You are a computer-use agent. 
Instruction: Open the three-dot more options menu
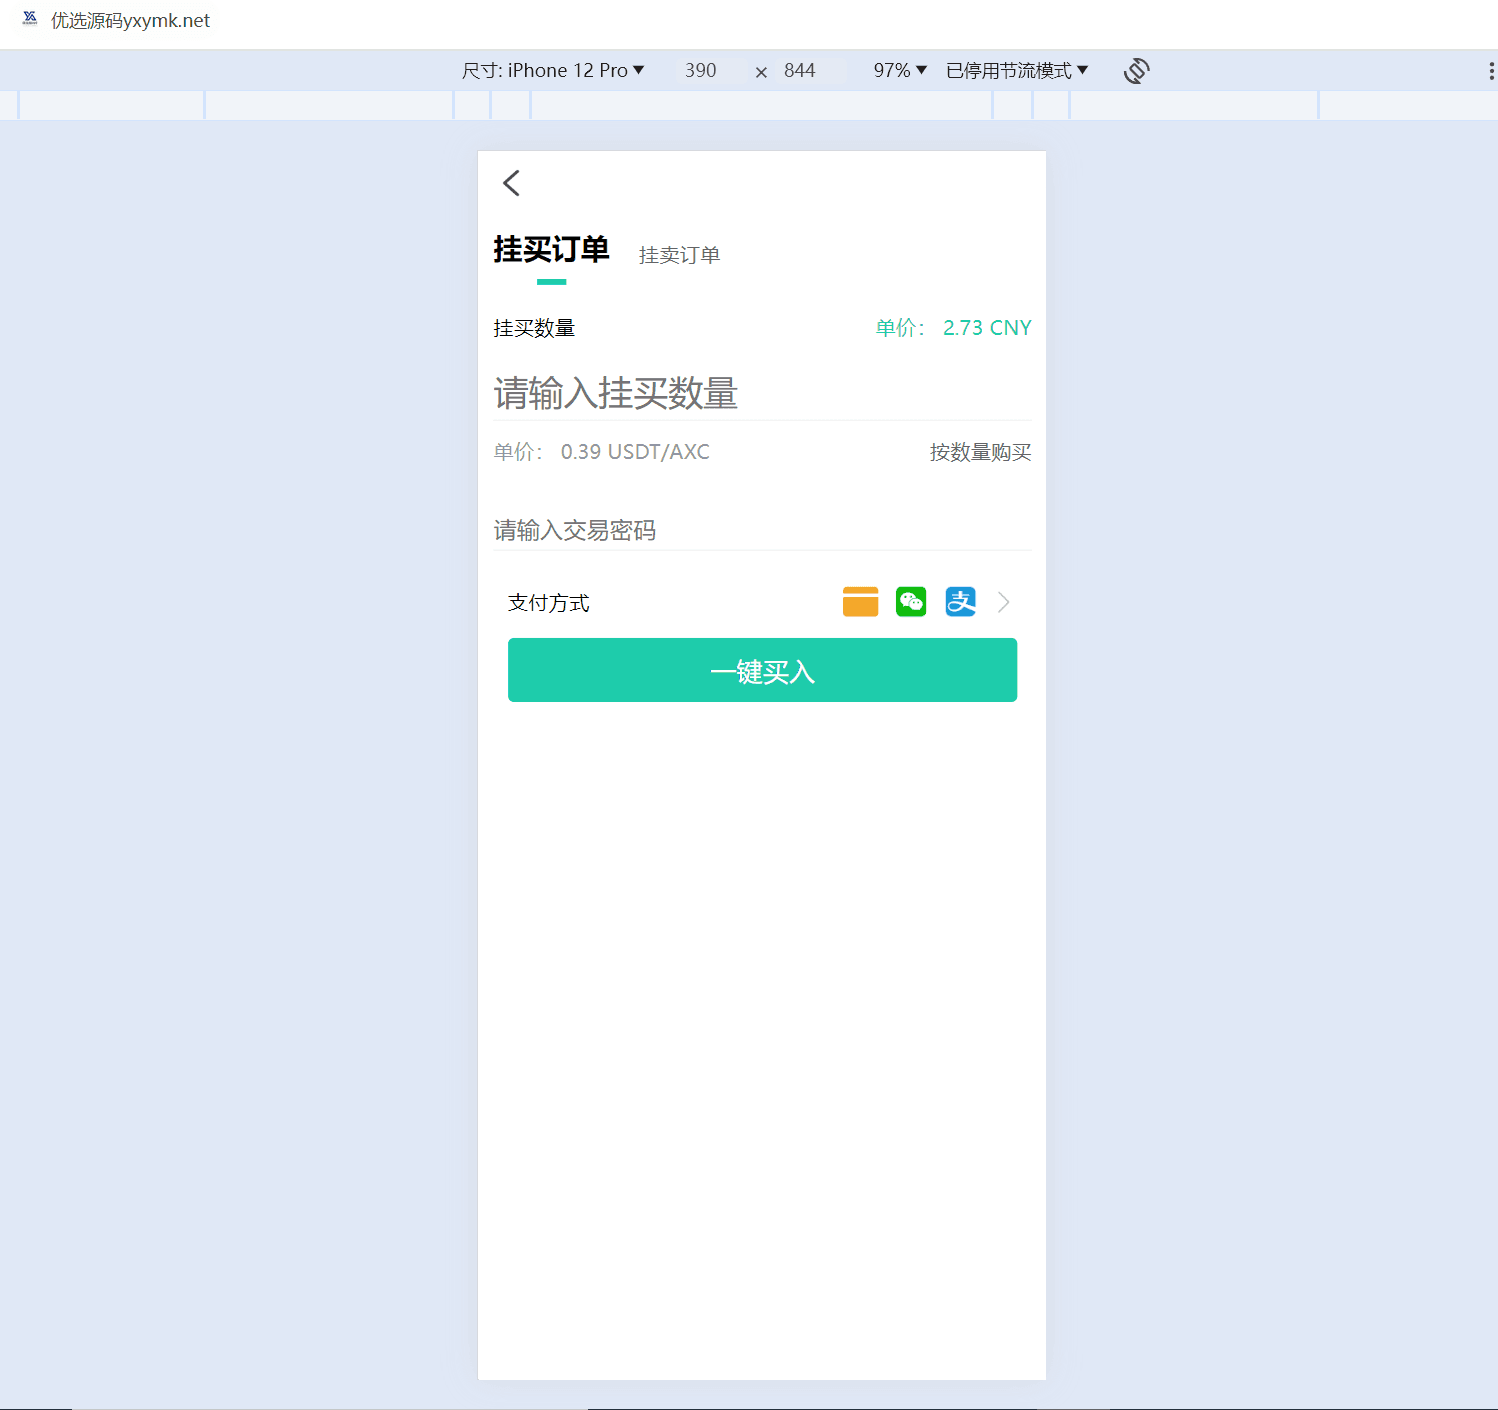point(1490,71)
